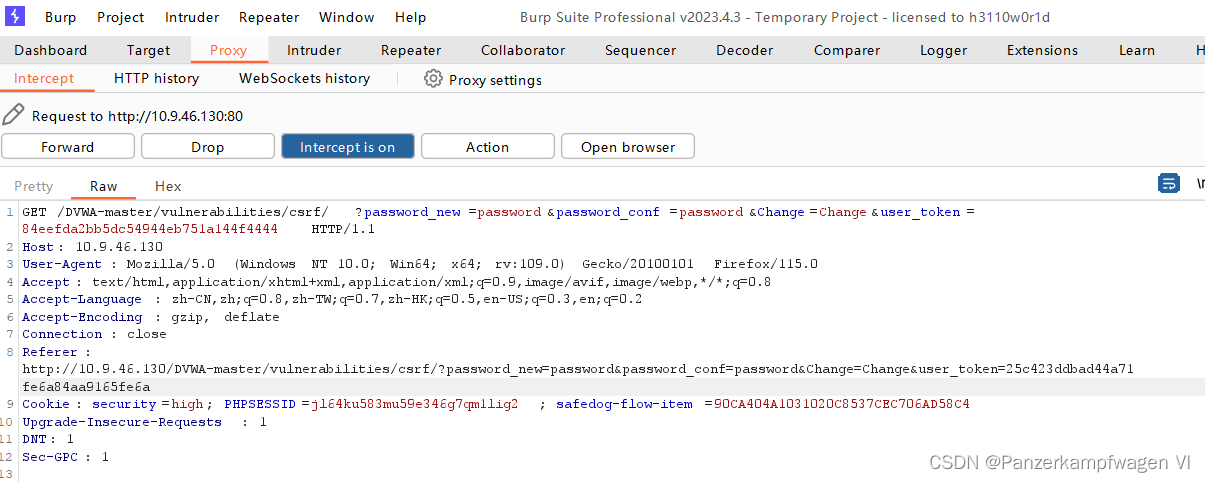Image resolution: width=1205 pixels, height=482 pixels.
Task: Click the Accept-Encoding header line
Action: pyautogui.click(x=151, y=317)
